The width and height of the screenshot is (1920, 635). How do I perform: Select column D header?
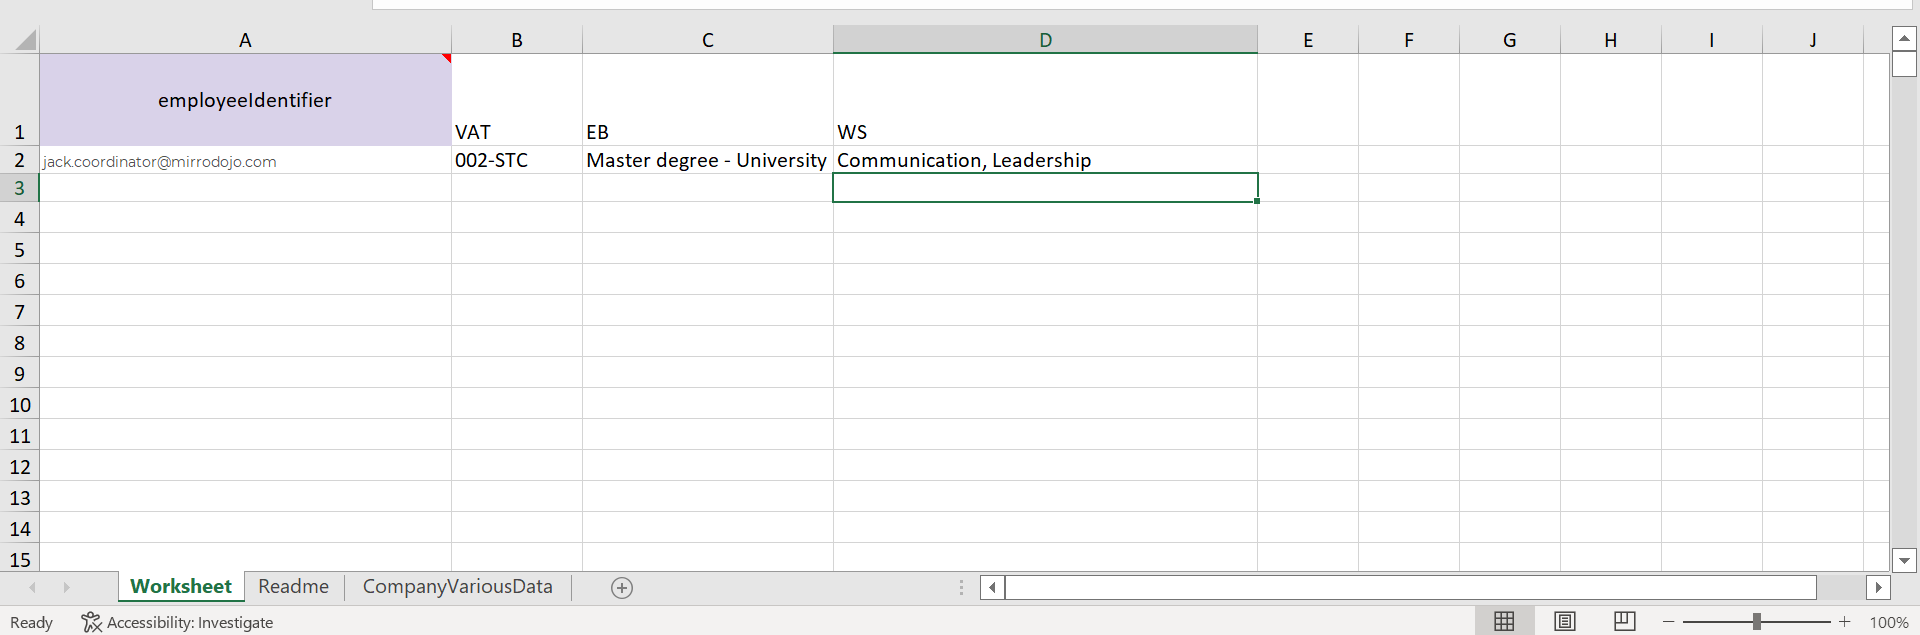coord(1045,40)
